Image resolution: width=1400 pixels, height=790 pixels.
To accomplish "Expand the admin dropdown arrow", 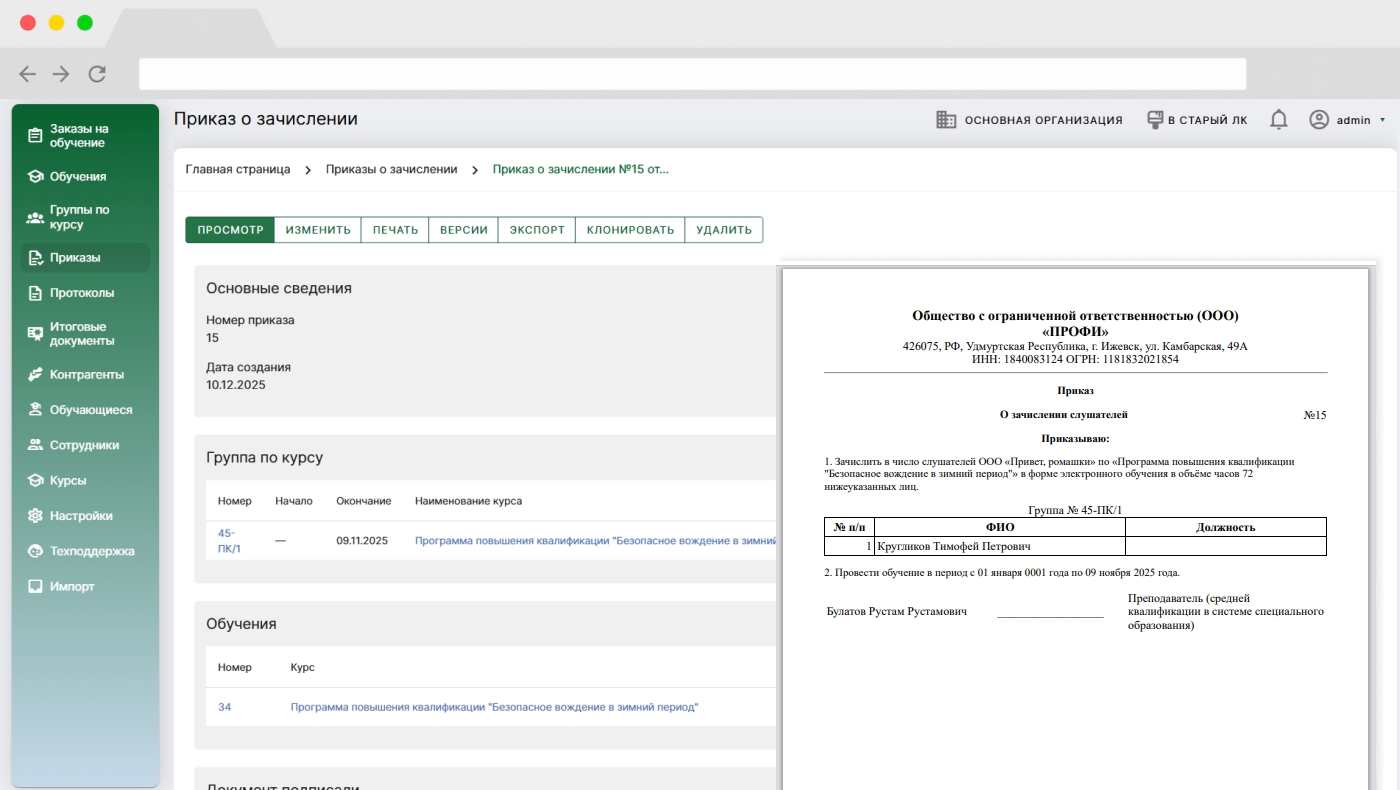I will coord(1383,120).
